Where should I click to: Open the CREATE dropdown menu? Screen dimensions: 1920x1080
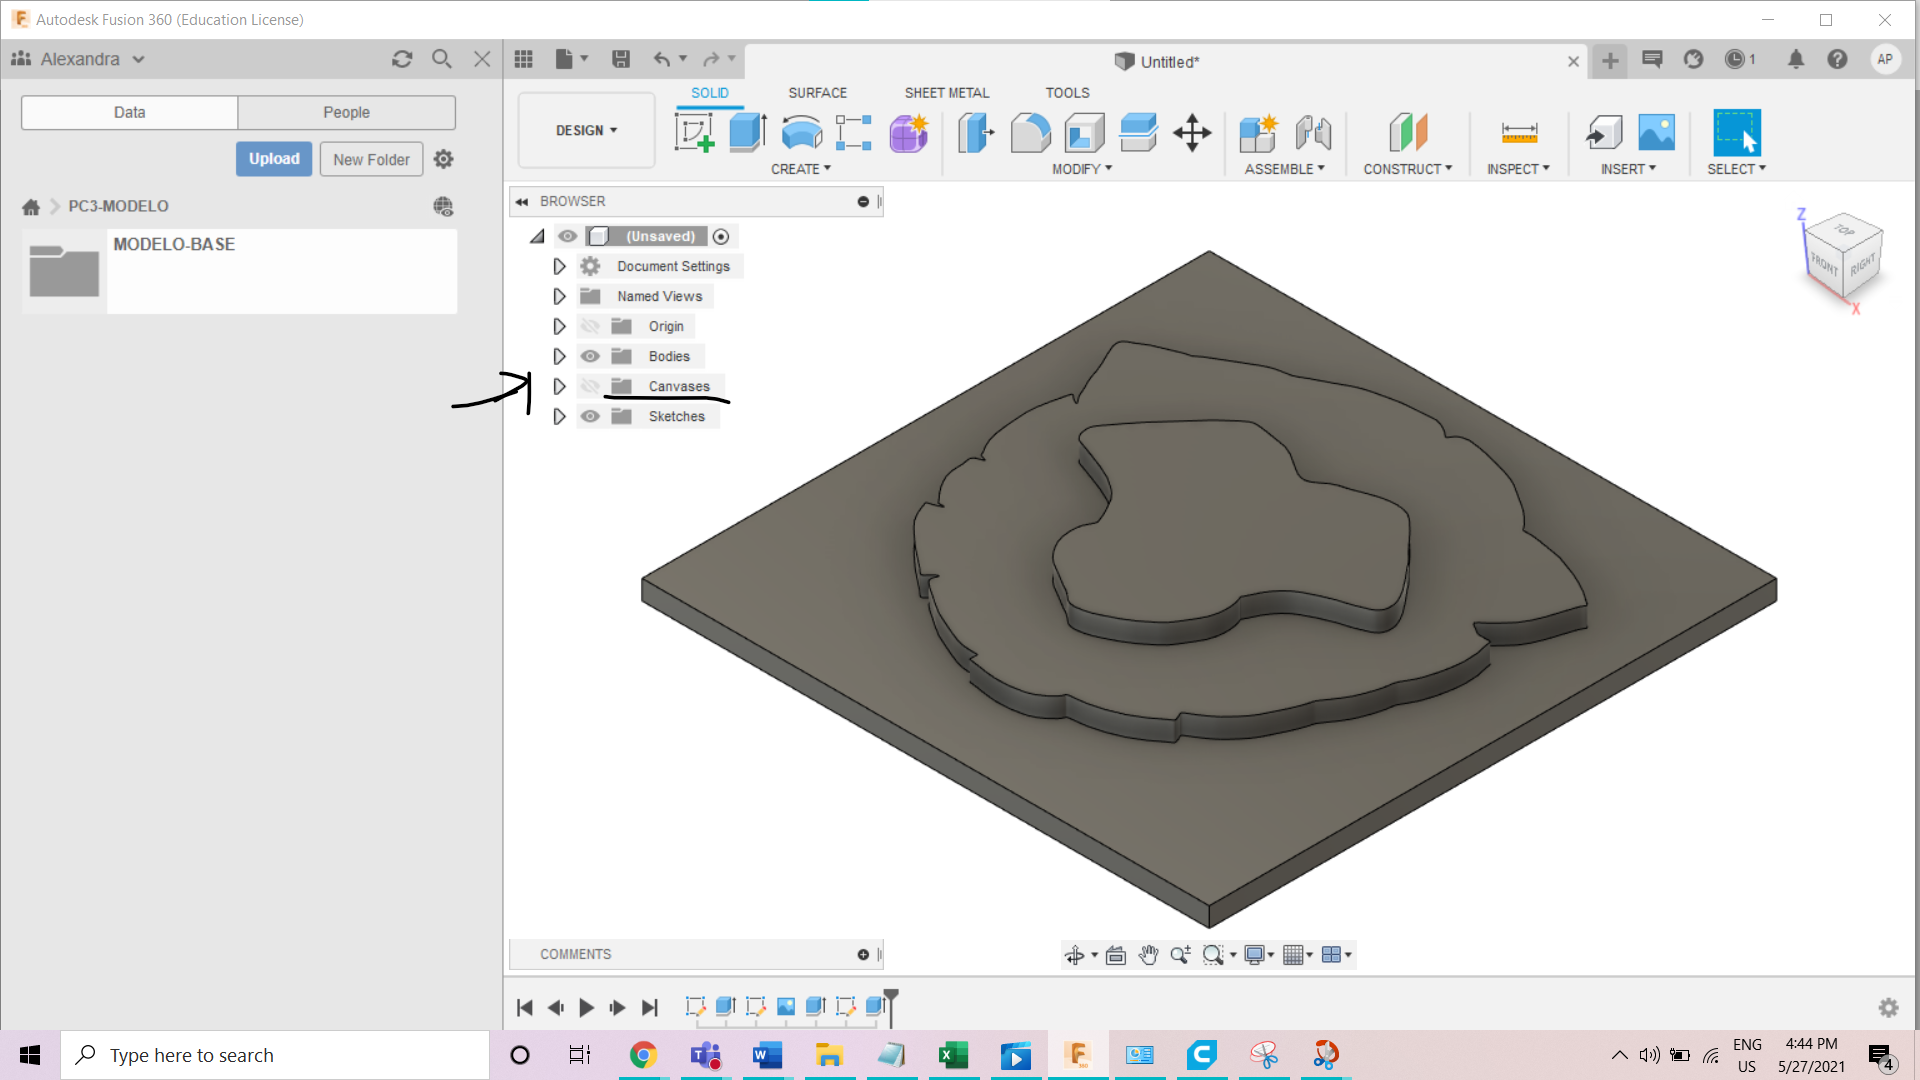(801, 169)
